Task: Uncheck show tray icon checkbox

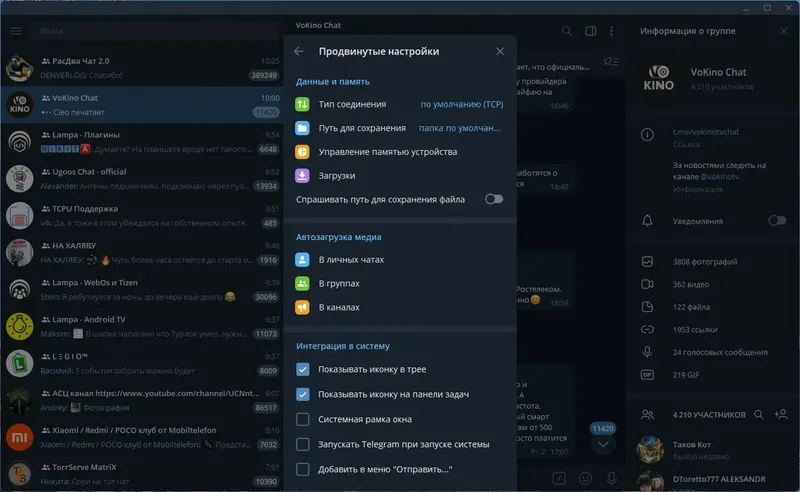Action: click(303, 369)
